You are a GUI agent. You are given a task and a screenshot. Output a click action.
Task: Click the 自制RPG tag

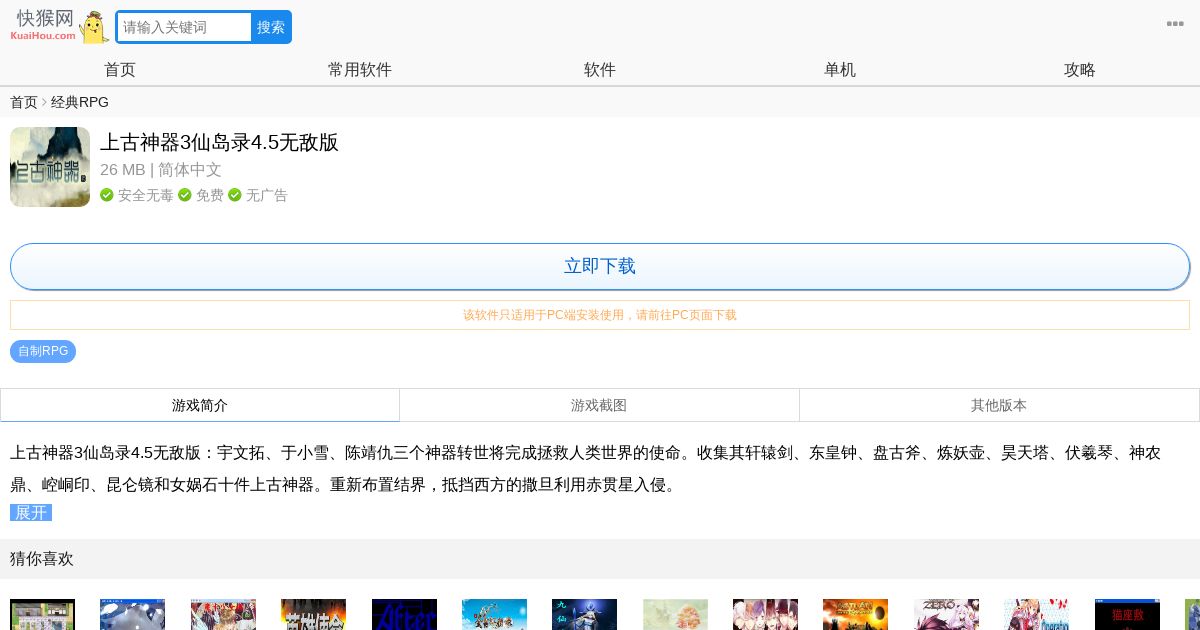tap(43, 351)
